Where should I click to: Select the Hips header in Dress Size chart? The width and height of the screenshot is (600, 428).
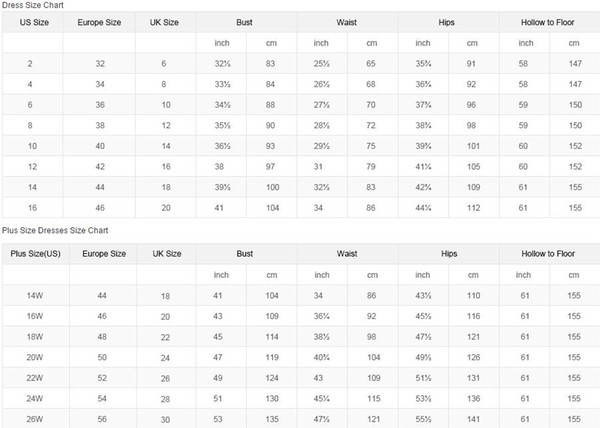point(447,22)
